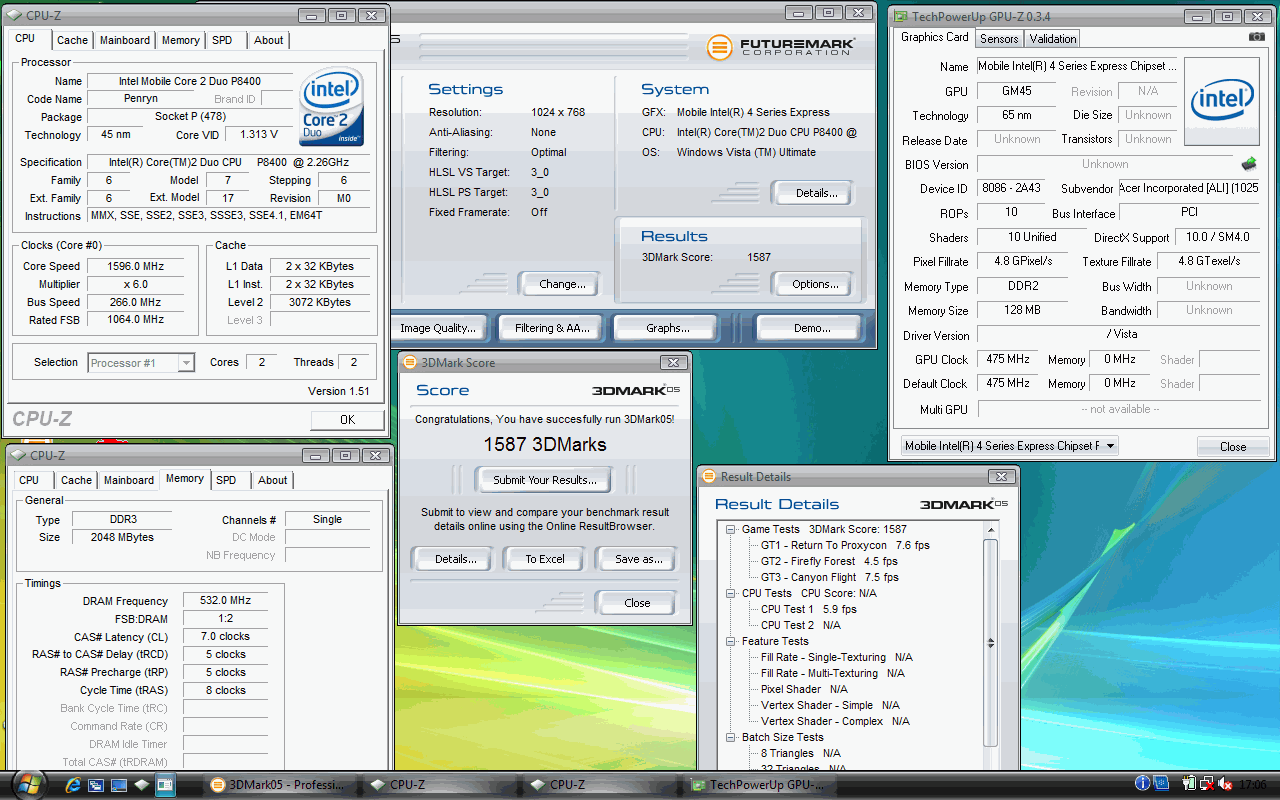This screenshot has height=800, width=1280.
Task: Click the Close button in GPU-Z
Action: click(x=1233, y=447)
